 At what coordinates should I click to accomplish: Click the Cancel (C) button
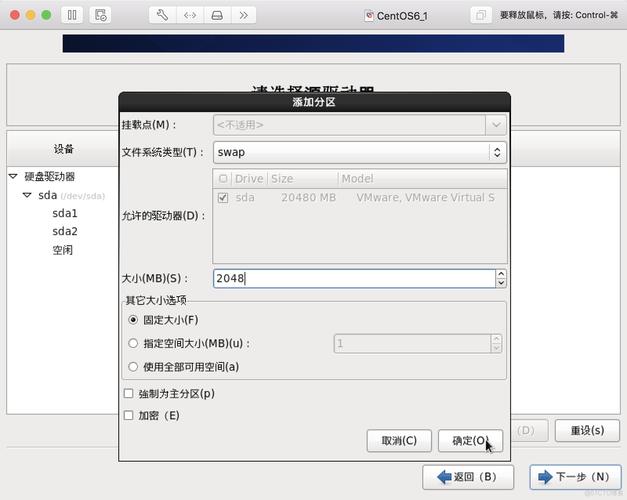pyautogui.click(x=399, y=441)
